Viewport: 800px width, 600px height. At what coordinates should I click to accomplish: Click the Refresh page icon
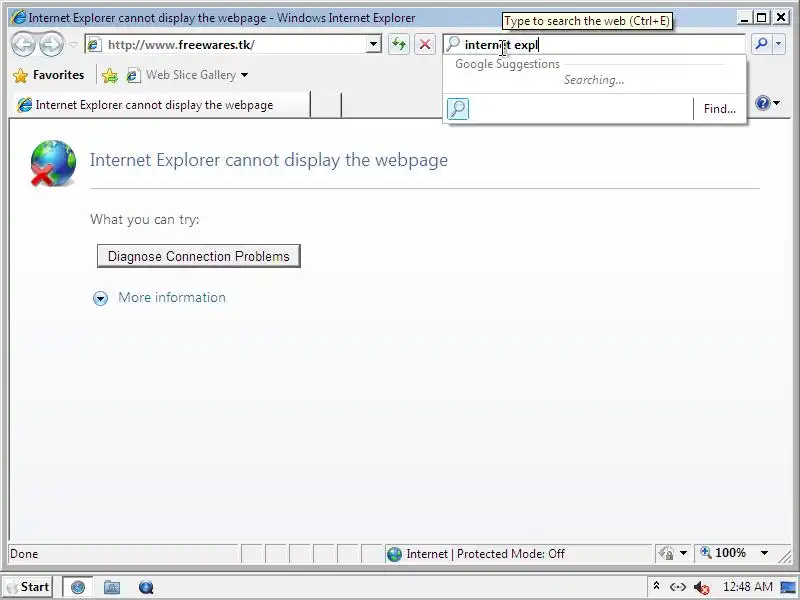399,45
